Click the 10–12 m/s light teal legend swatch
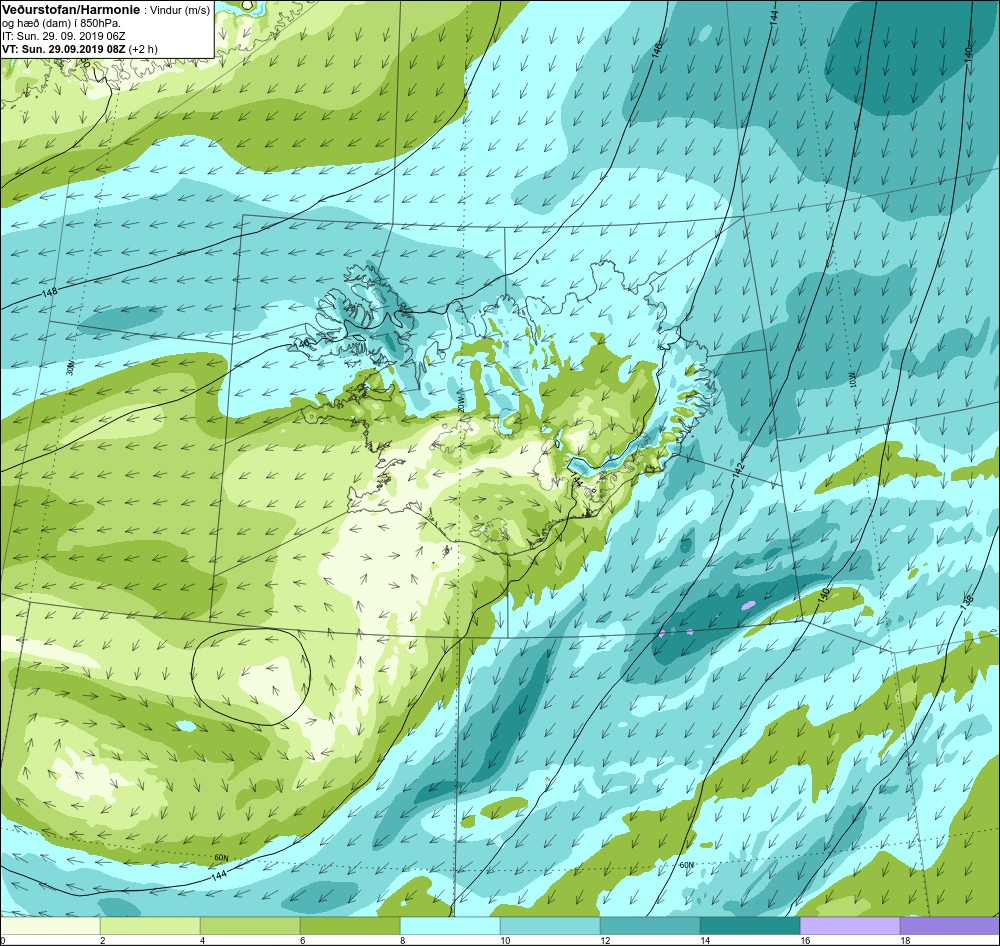The height and width of the screenshot is (946, 1000). 550,926
